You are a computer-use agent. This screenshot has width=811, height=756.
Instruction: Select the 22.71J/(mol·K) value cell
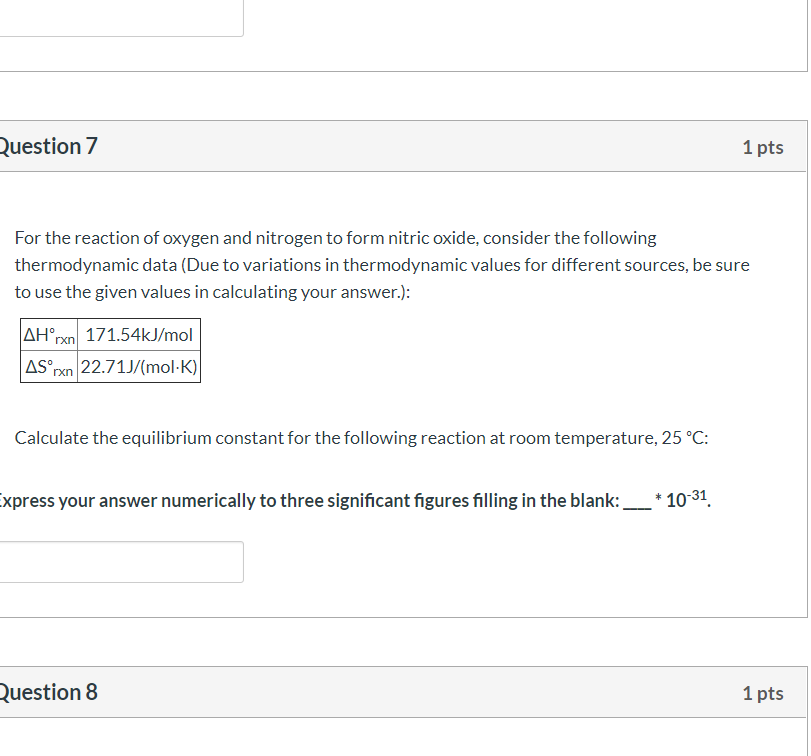pos(139,367)
